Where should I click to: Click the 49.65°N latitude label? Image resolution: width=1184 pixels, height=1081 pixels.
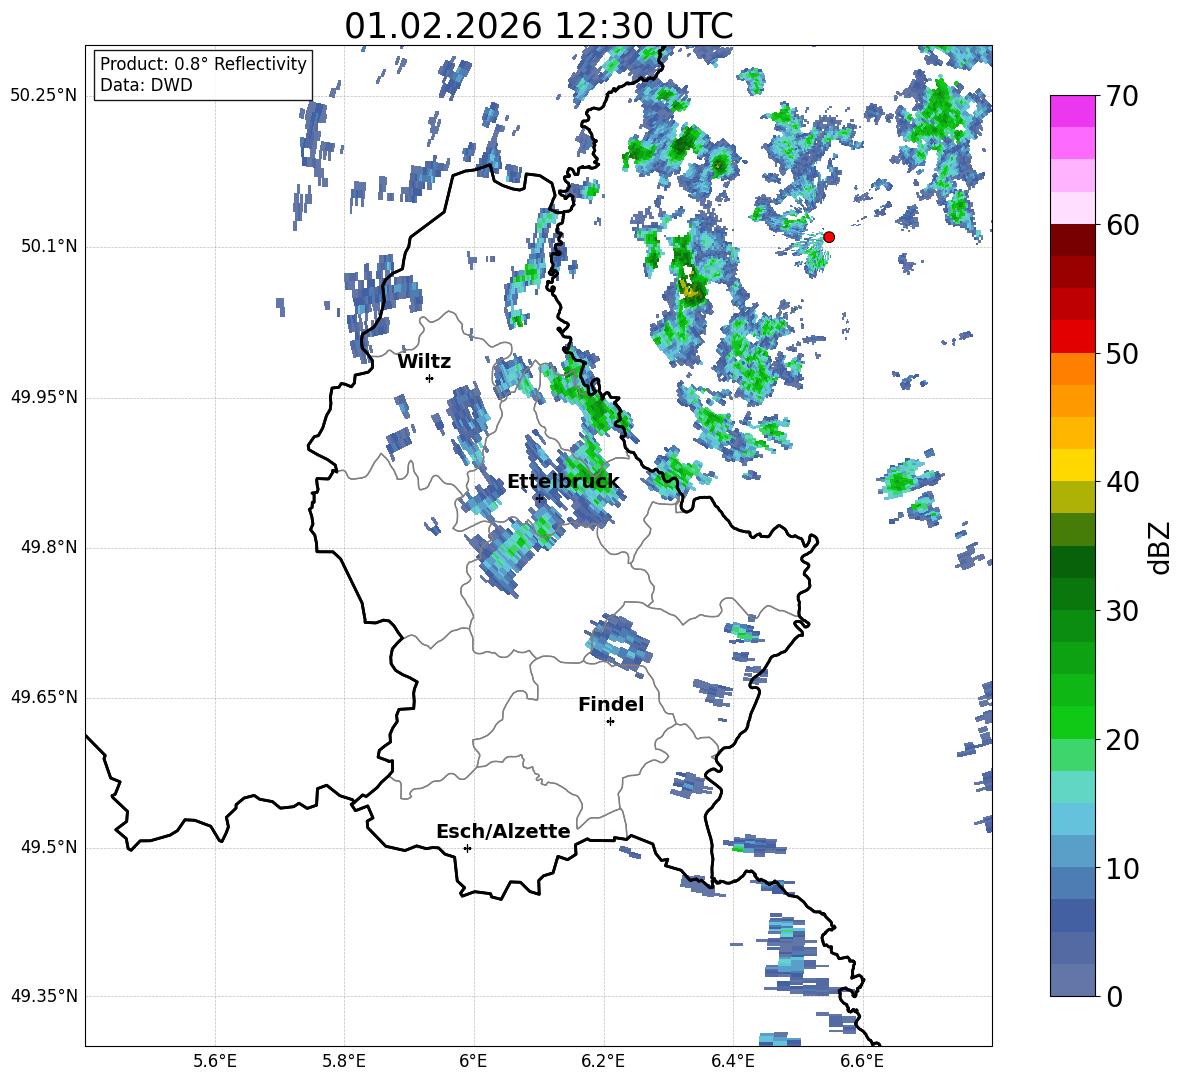click(44, 697)
